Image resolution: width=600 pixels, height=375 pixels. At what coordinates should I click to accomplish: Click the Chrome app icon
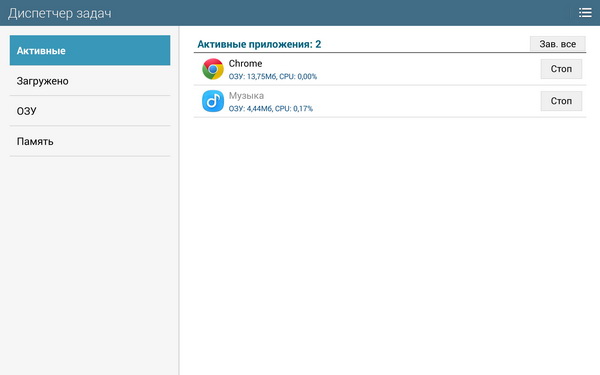tap(213, 69)
